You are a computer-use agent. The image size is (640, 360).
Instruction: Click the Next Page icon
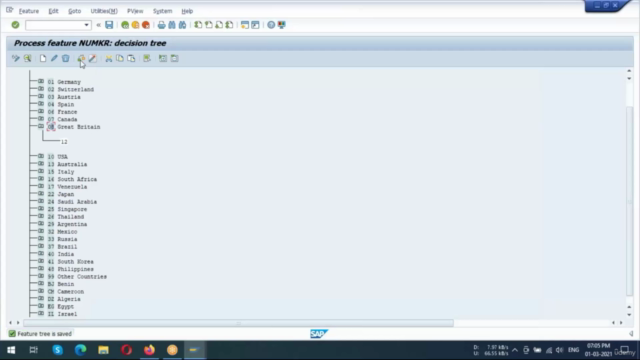pos(219,25)
